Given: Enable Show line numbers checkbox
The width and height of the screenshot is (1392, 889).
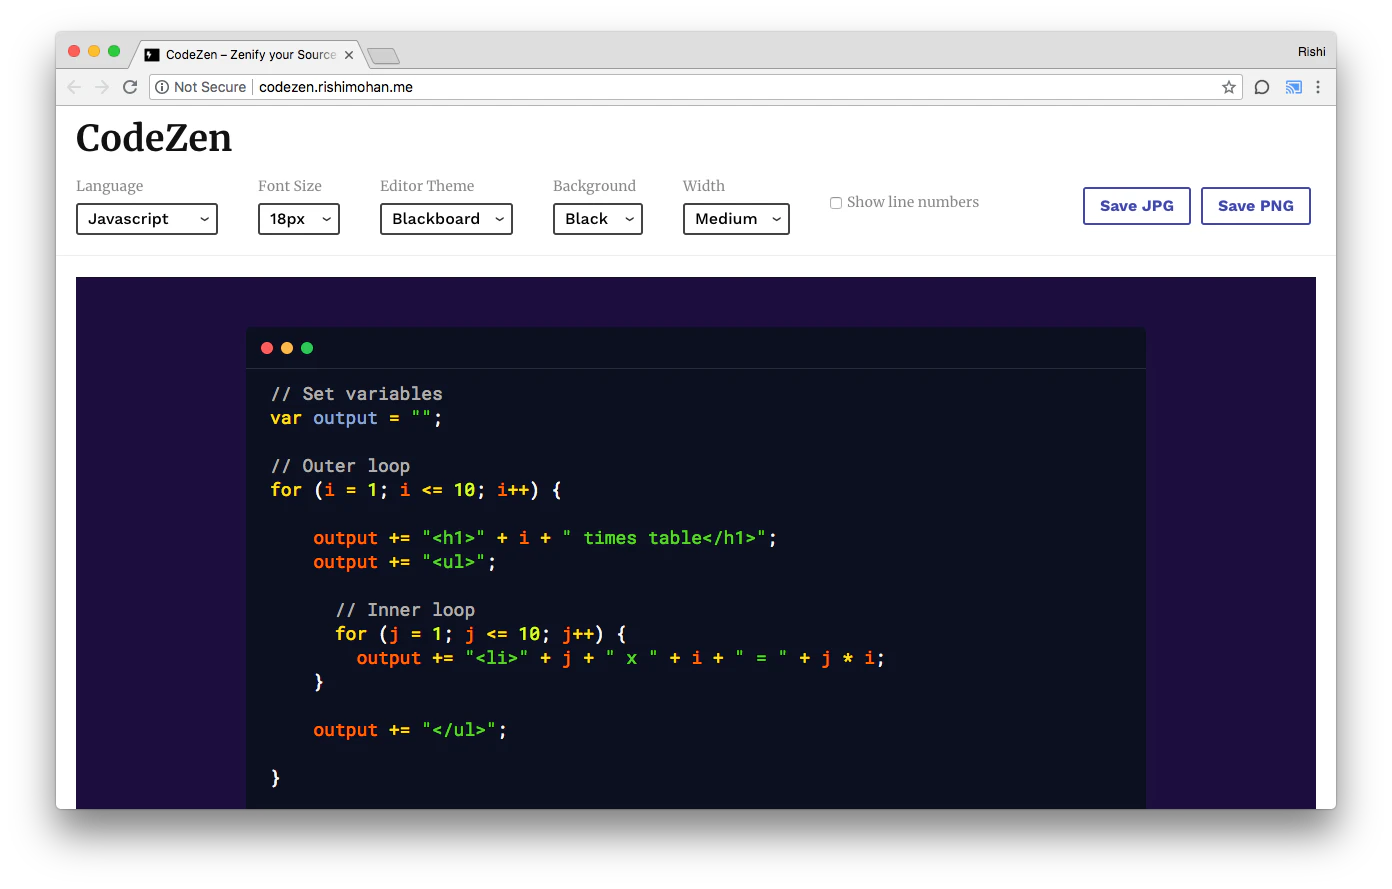Looking at the screenshot, I should pos(836,203).
